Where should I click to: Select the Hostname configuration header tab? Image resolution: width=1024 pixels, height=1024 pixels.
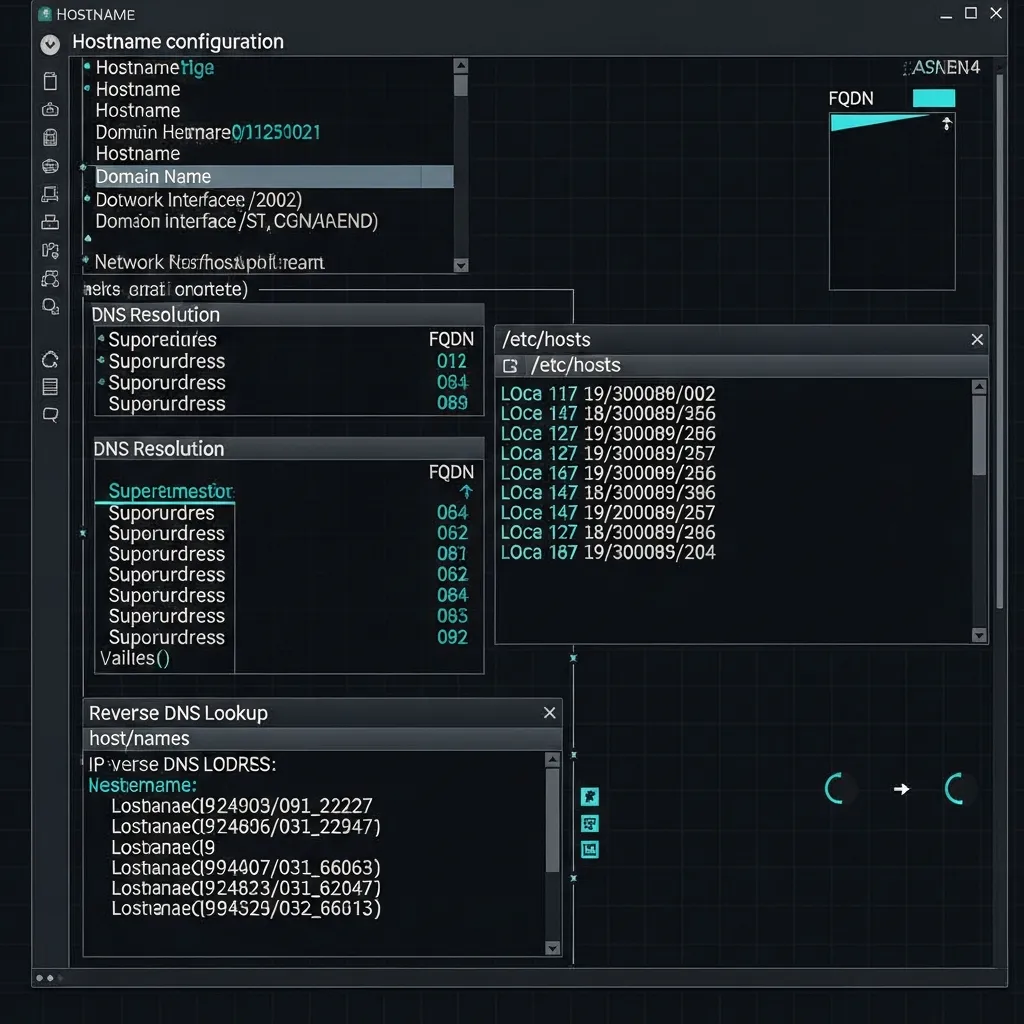[177, 42]
